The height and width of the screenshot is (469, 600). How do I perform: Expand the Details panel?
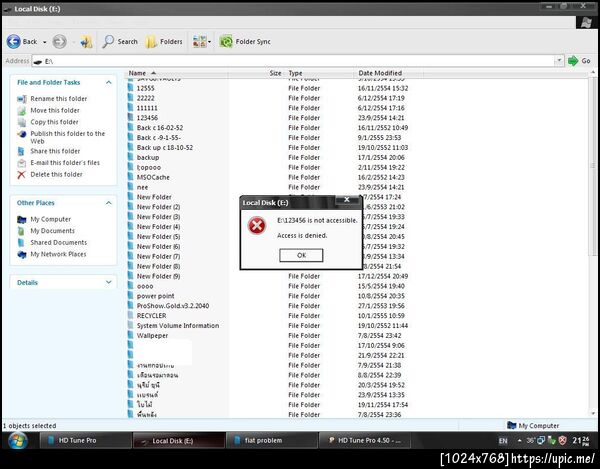pyautogui.click(x=109, y=282)
